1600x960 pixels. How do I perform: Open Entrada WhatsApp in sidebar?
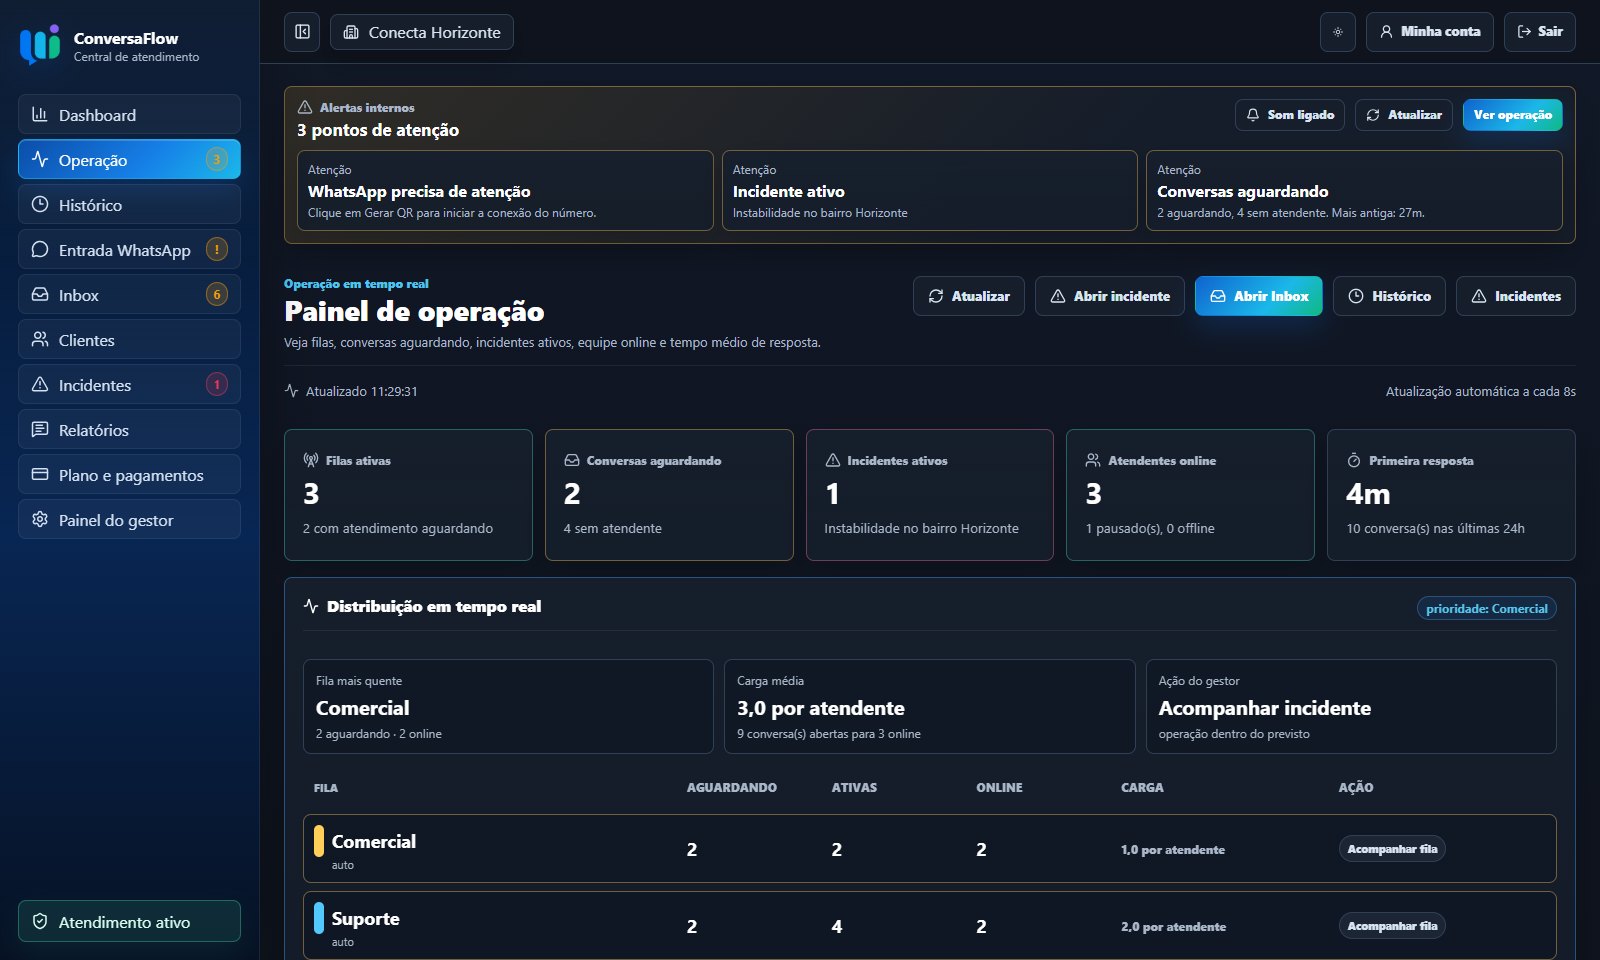(129, 250)
